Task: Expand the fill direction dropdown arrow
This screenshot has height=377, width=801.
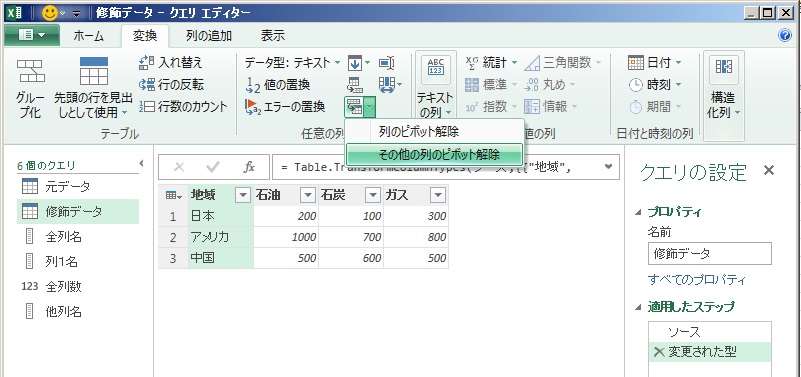Action: pyautogui.click(x=367, y=63)
